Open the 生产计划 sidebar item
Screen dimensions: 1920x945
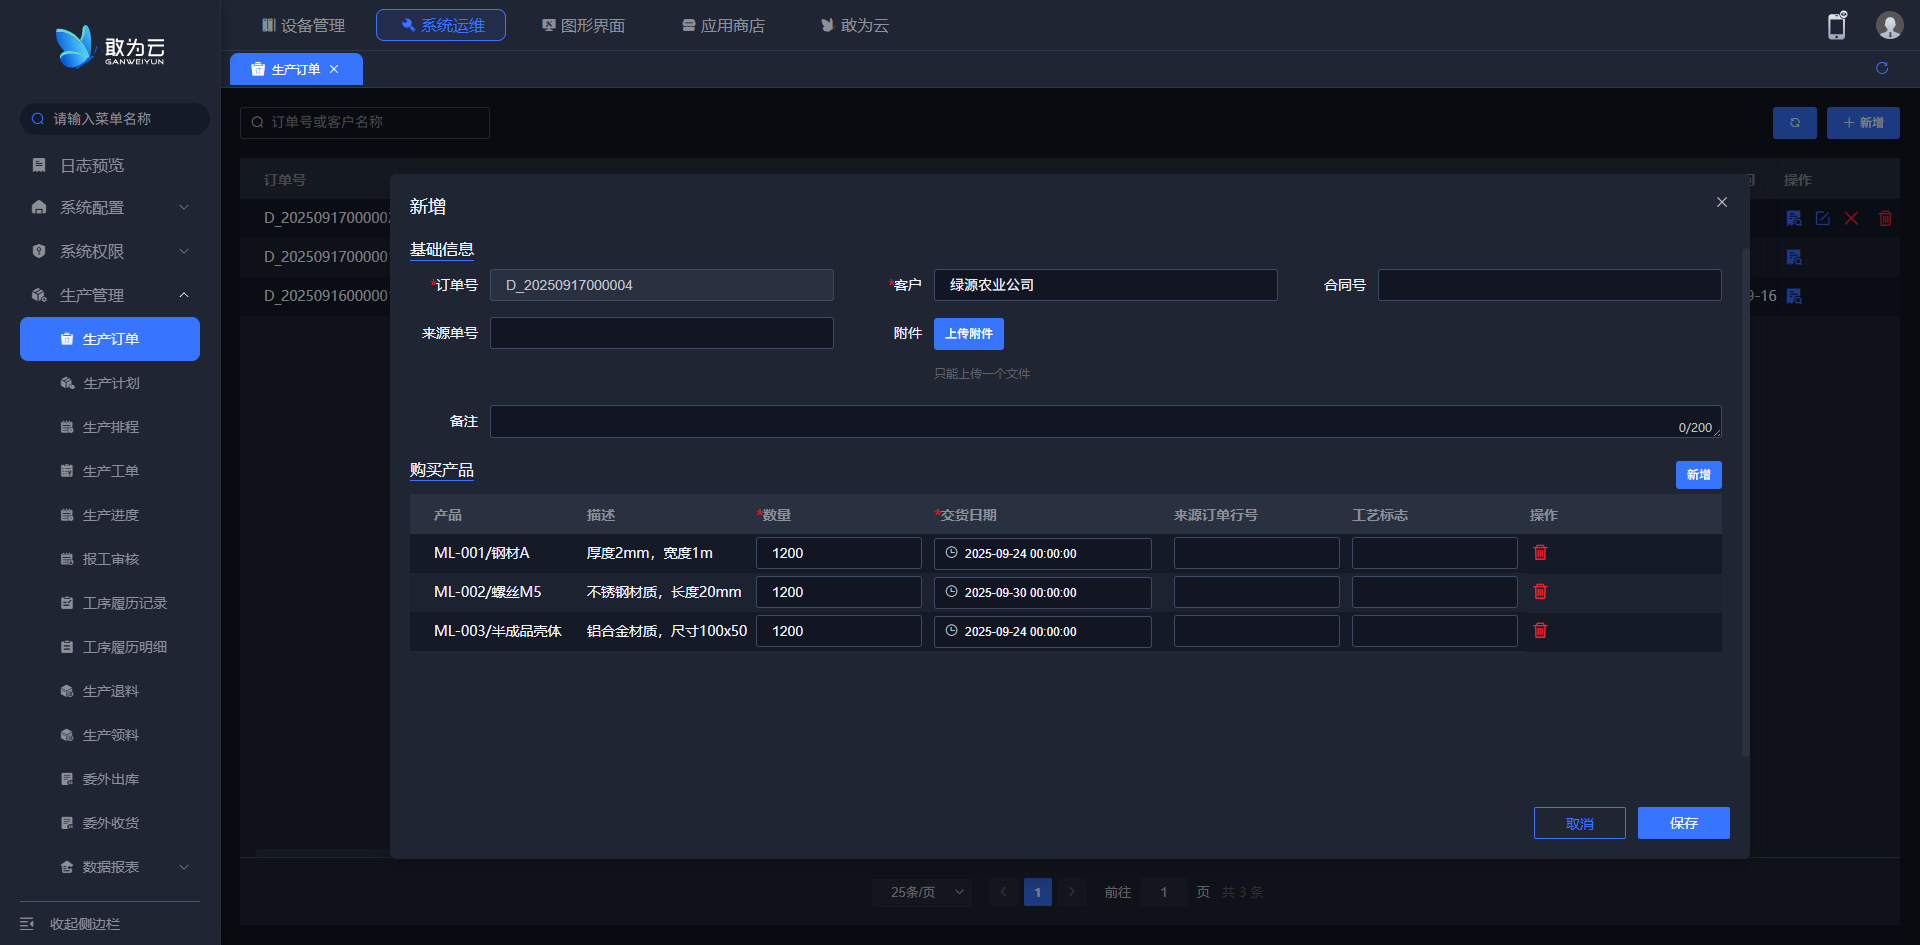pyautogui.click(x=111, y=383)
